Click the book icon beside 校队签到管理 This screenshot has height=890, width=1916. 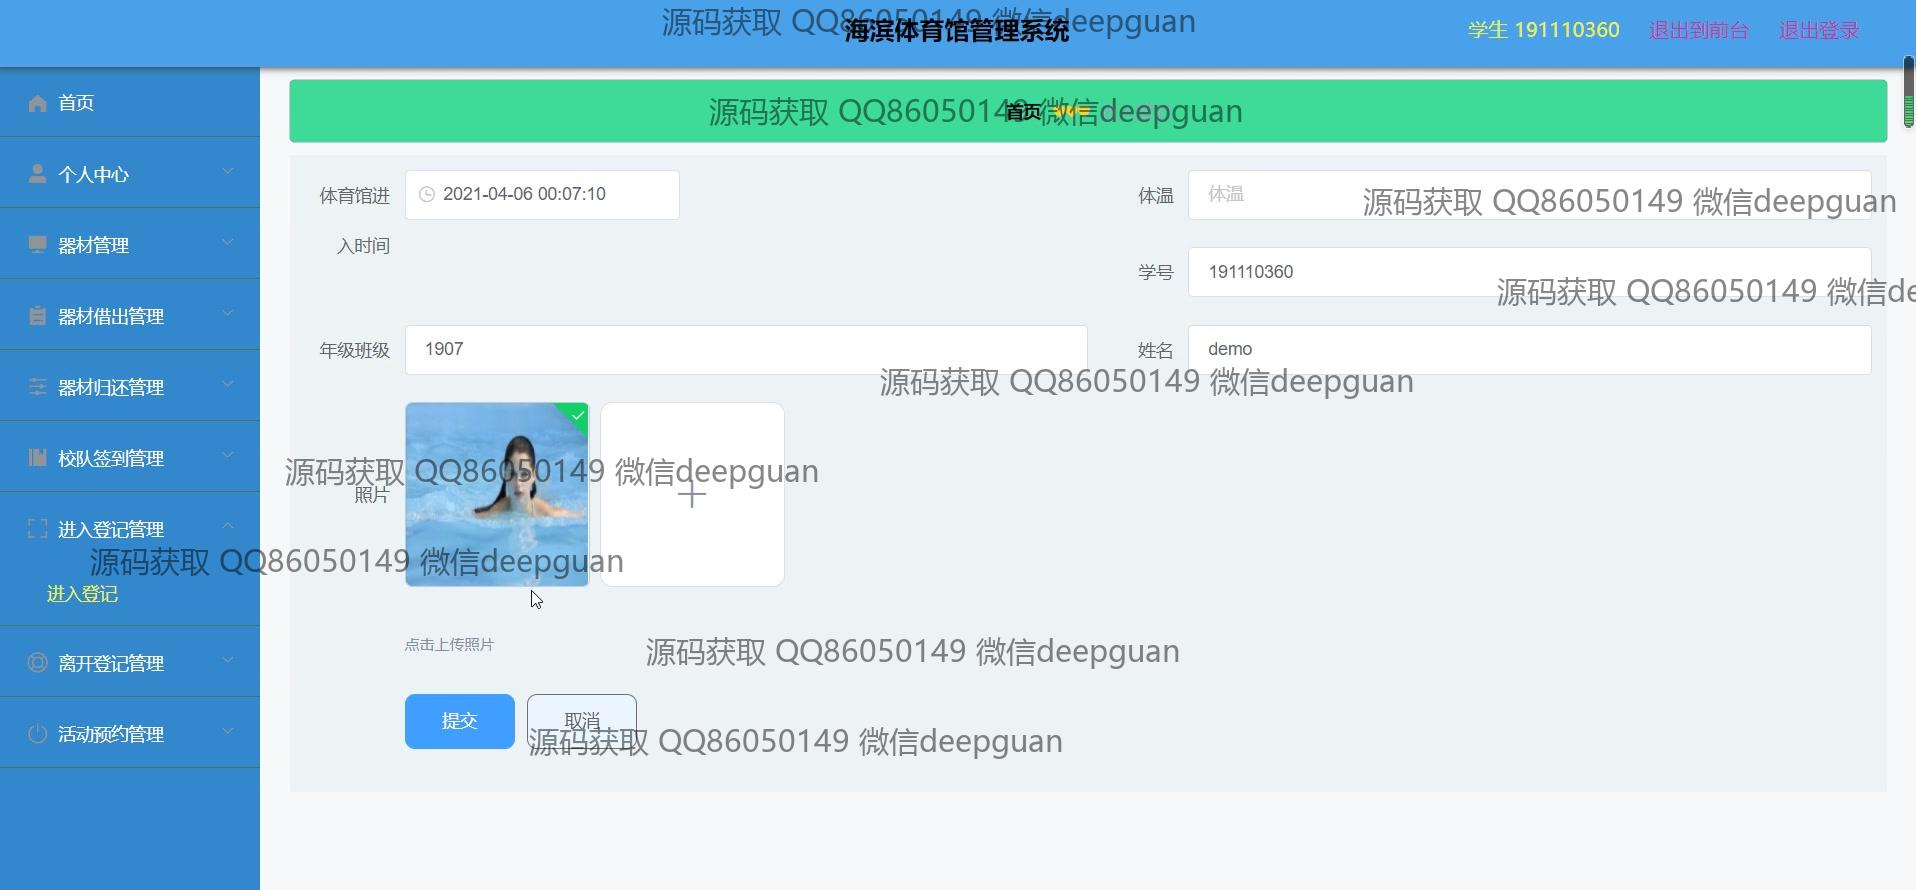tap(38, 458)
